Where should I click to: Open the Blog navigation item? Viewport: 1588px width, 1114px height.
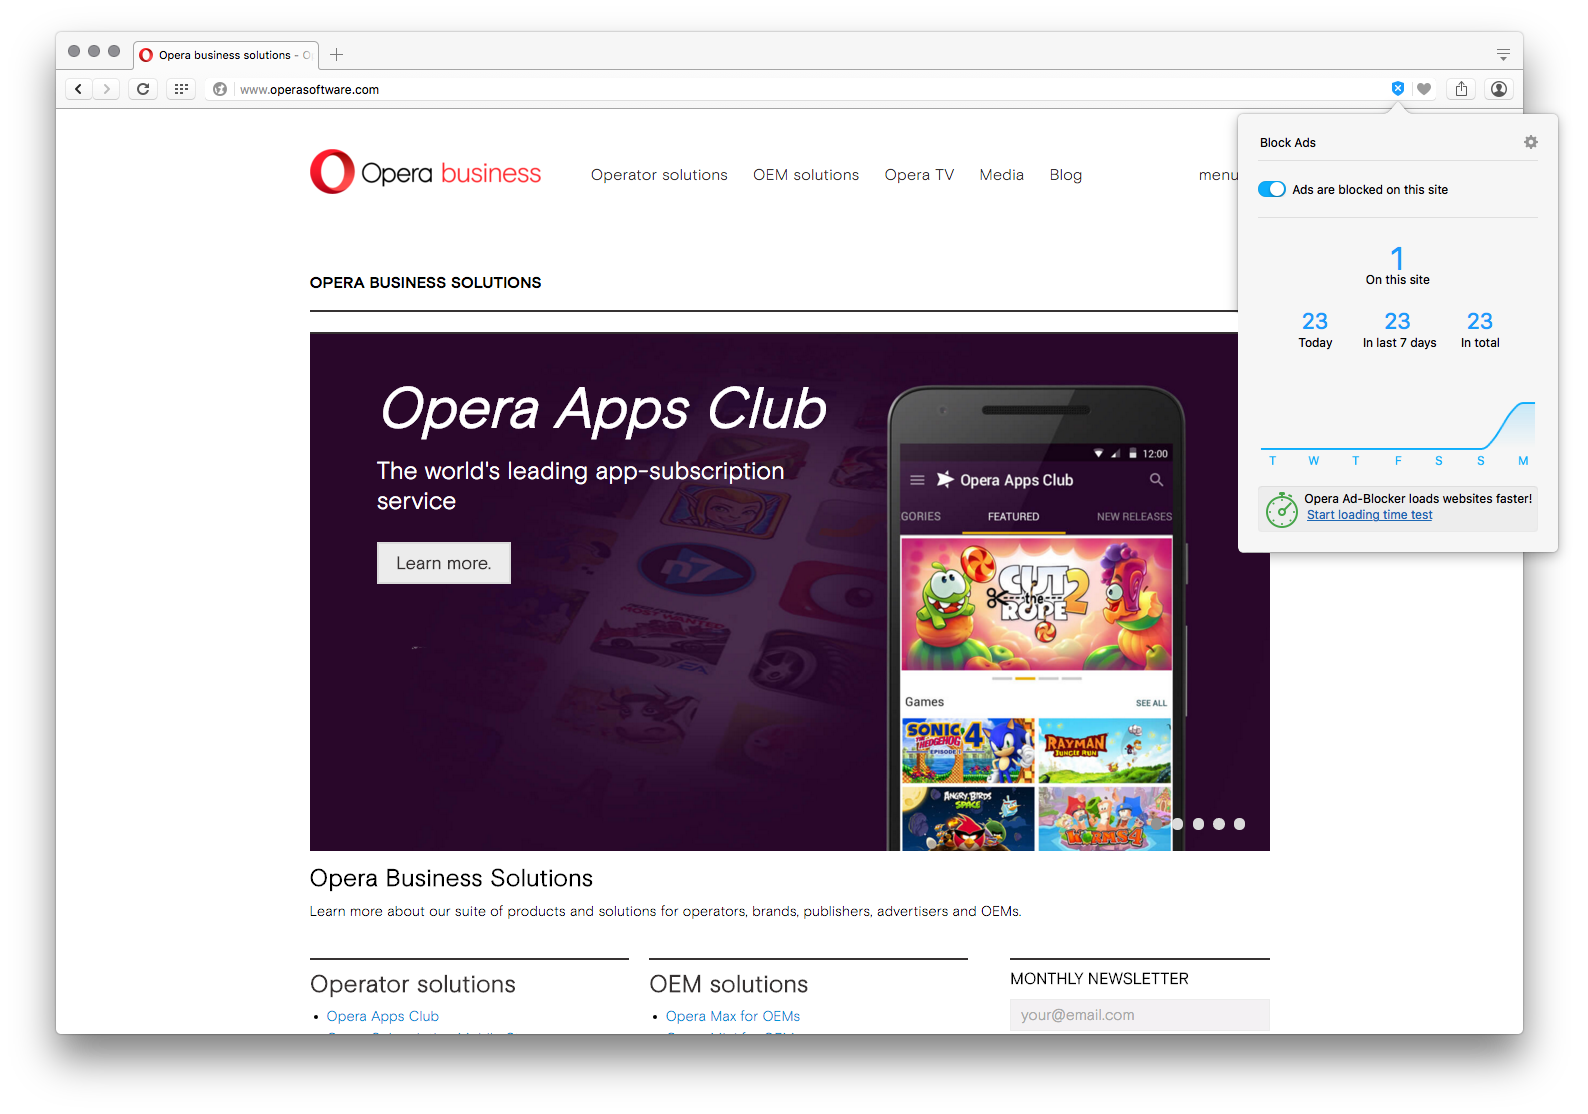coord(1066,175)
